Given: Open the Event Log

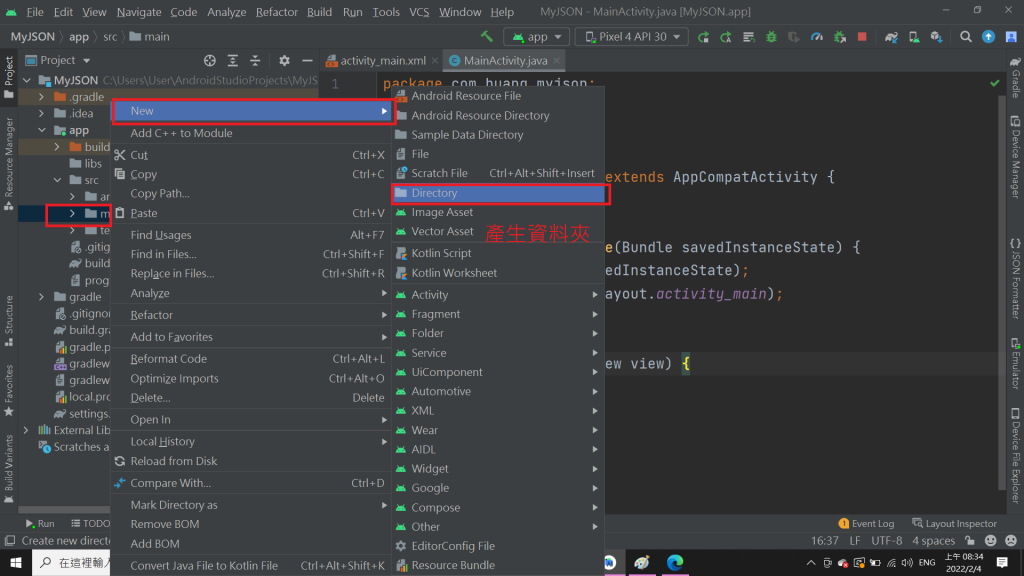Looking at the screenshot, I should pyautogui.click(x=866, y=523).
